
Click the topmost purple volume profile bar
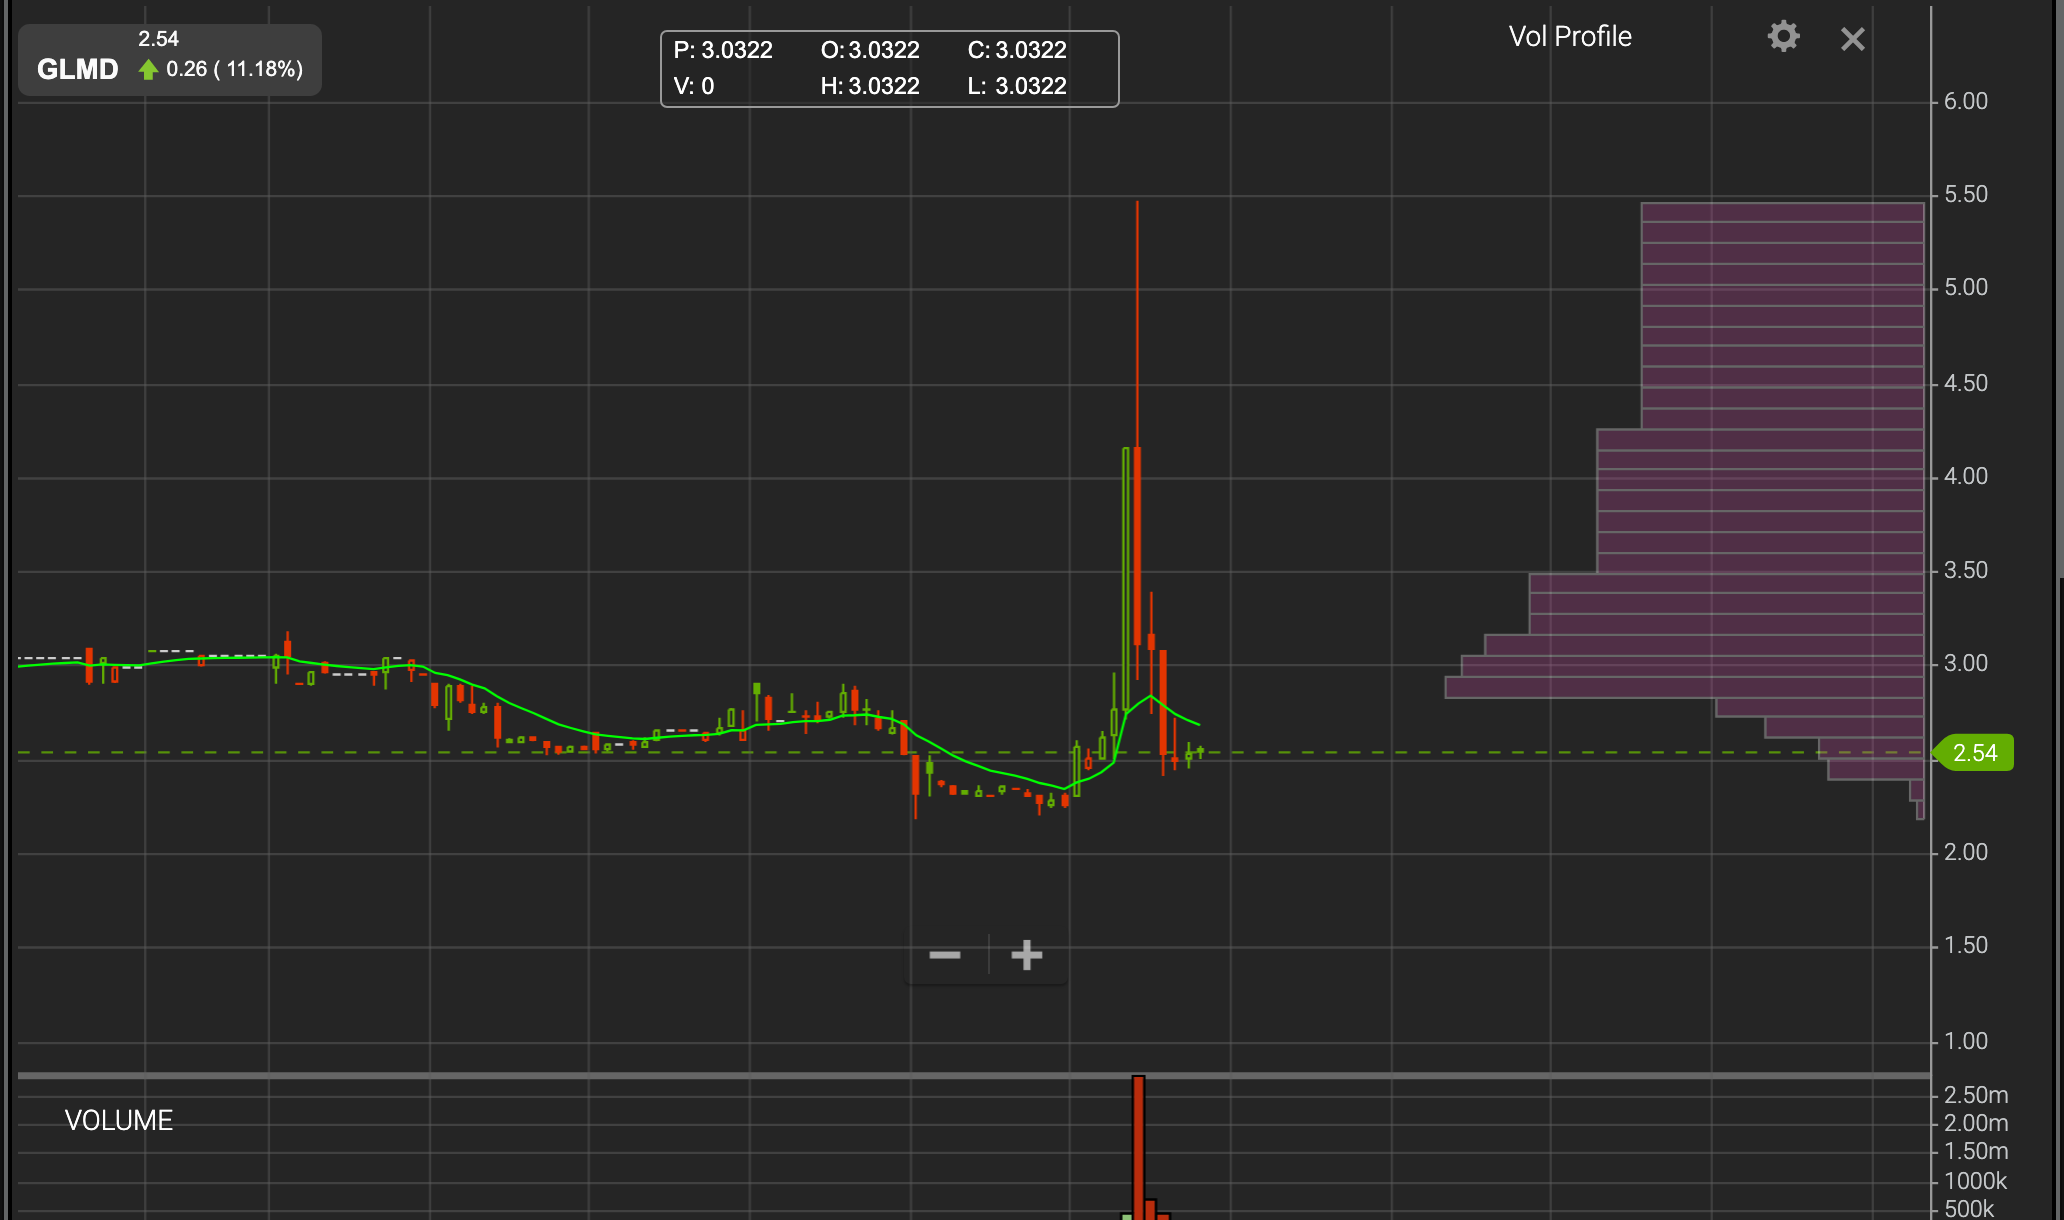[1782, 213]
